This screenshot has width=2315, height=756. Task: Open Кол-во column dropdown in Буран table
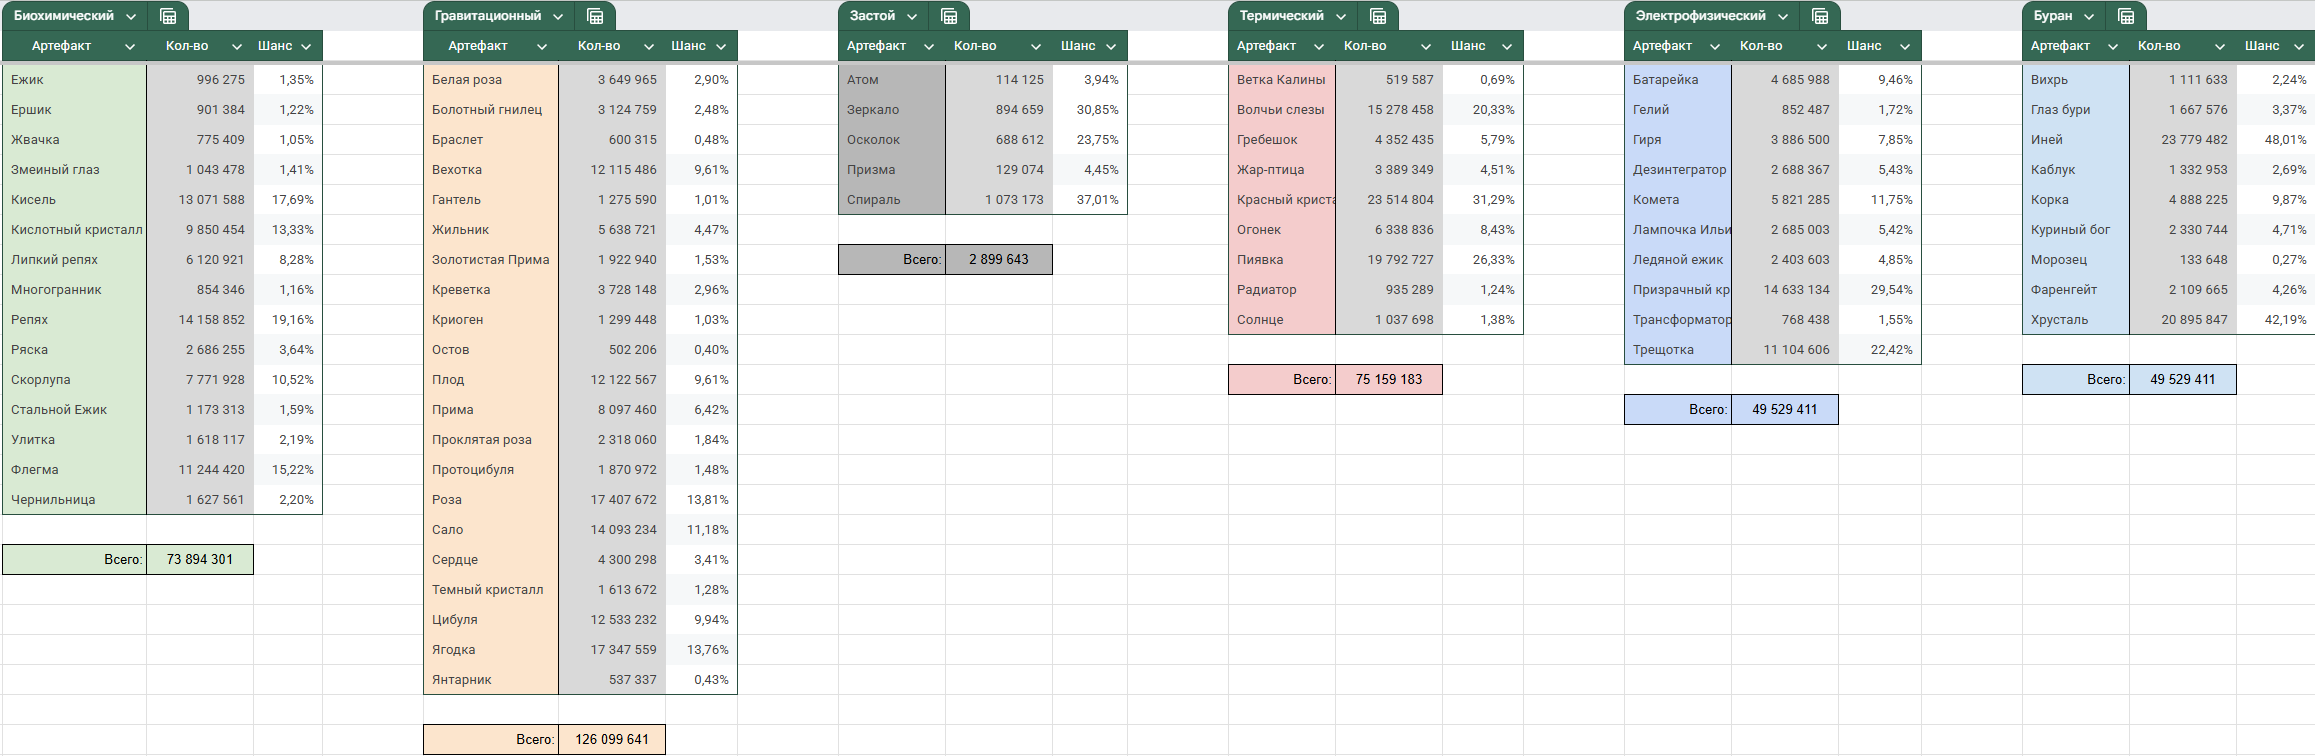coord(2219,46)
